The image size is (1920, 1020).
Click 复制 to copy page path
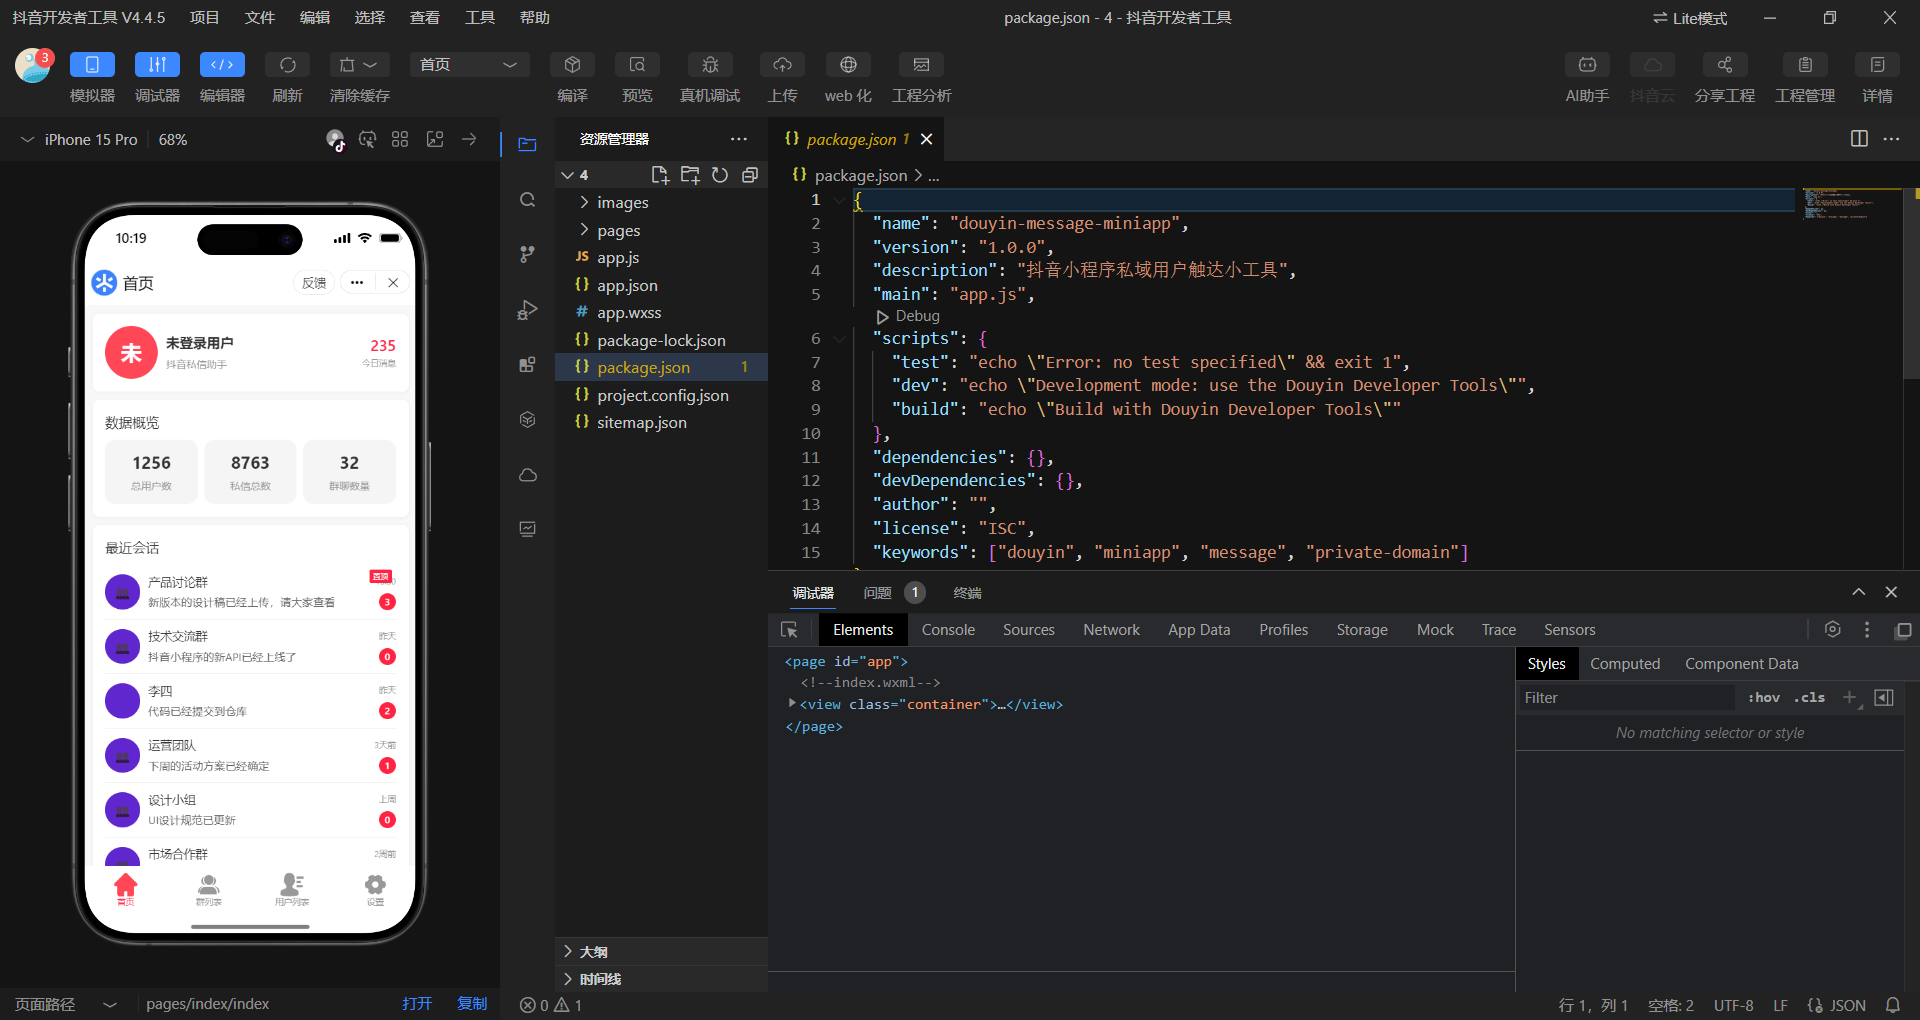[x=472, y=1004]
